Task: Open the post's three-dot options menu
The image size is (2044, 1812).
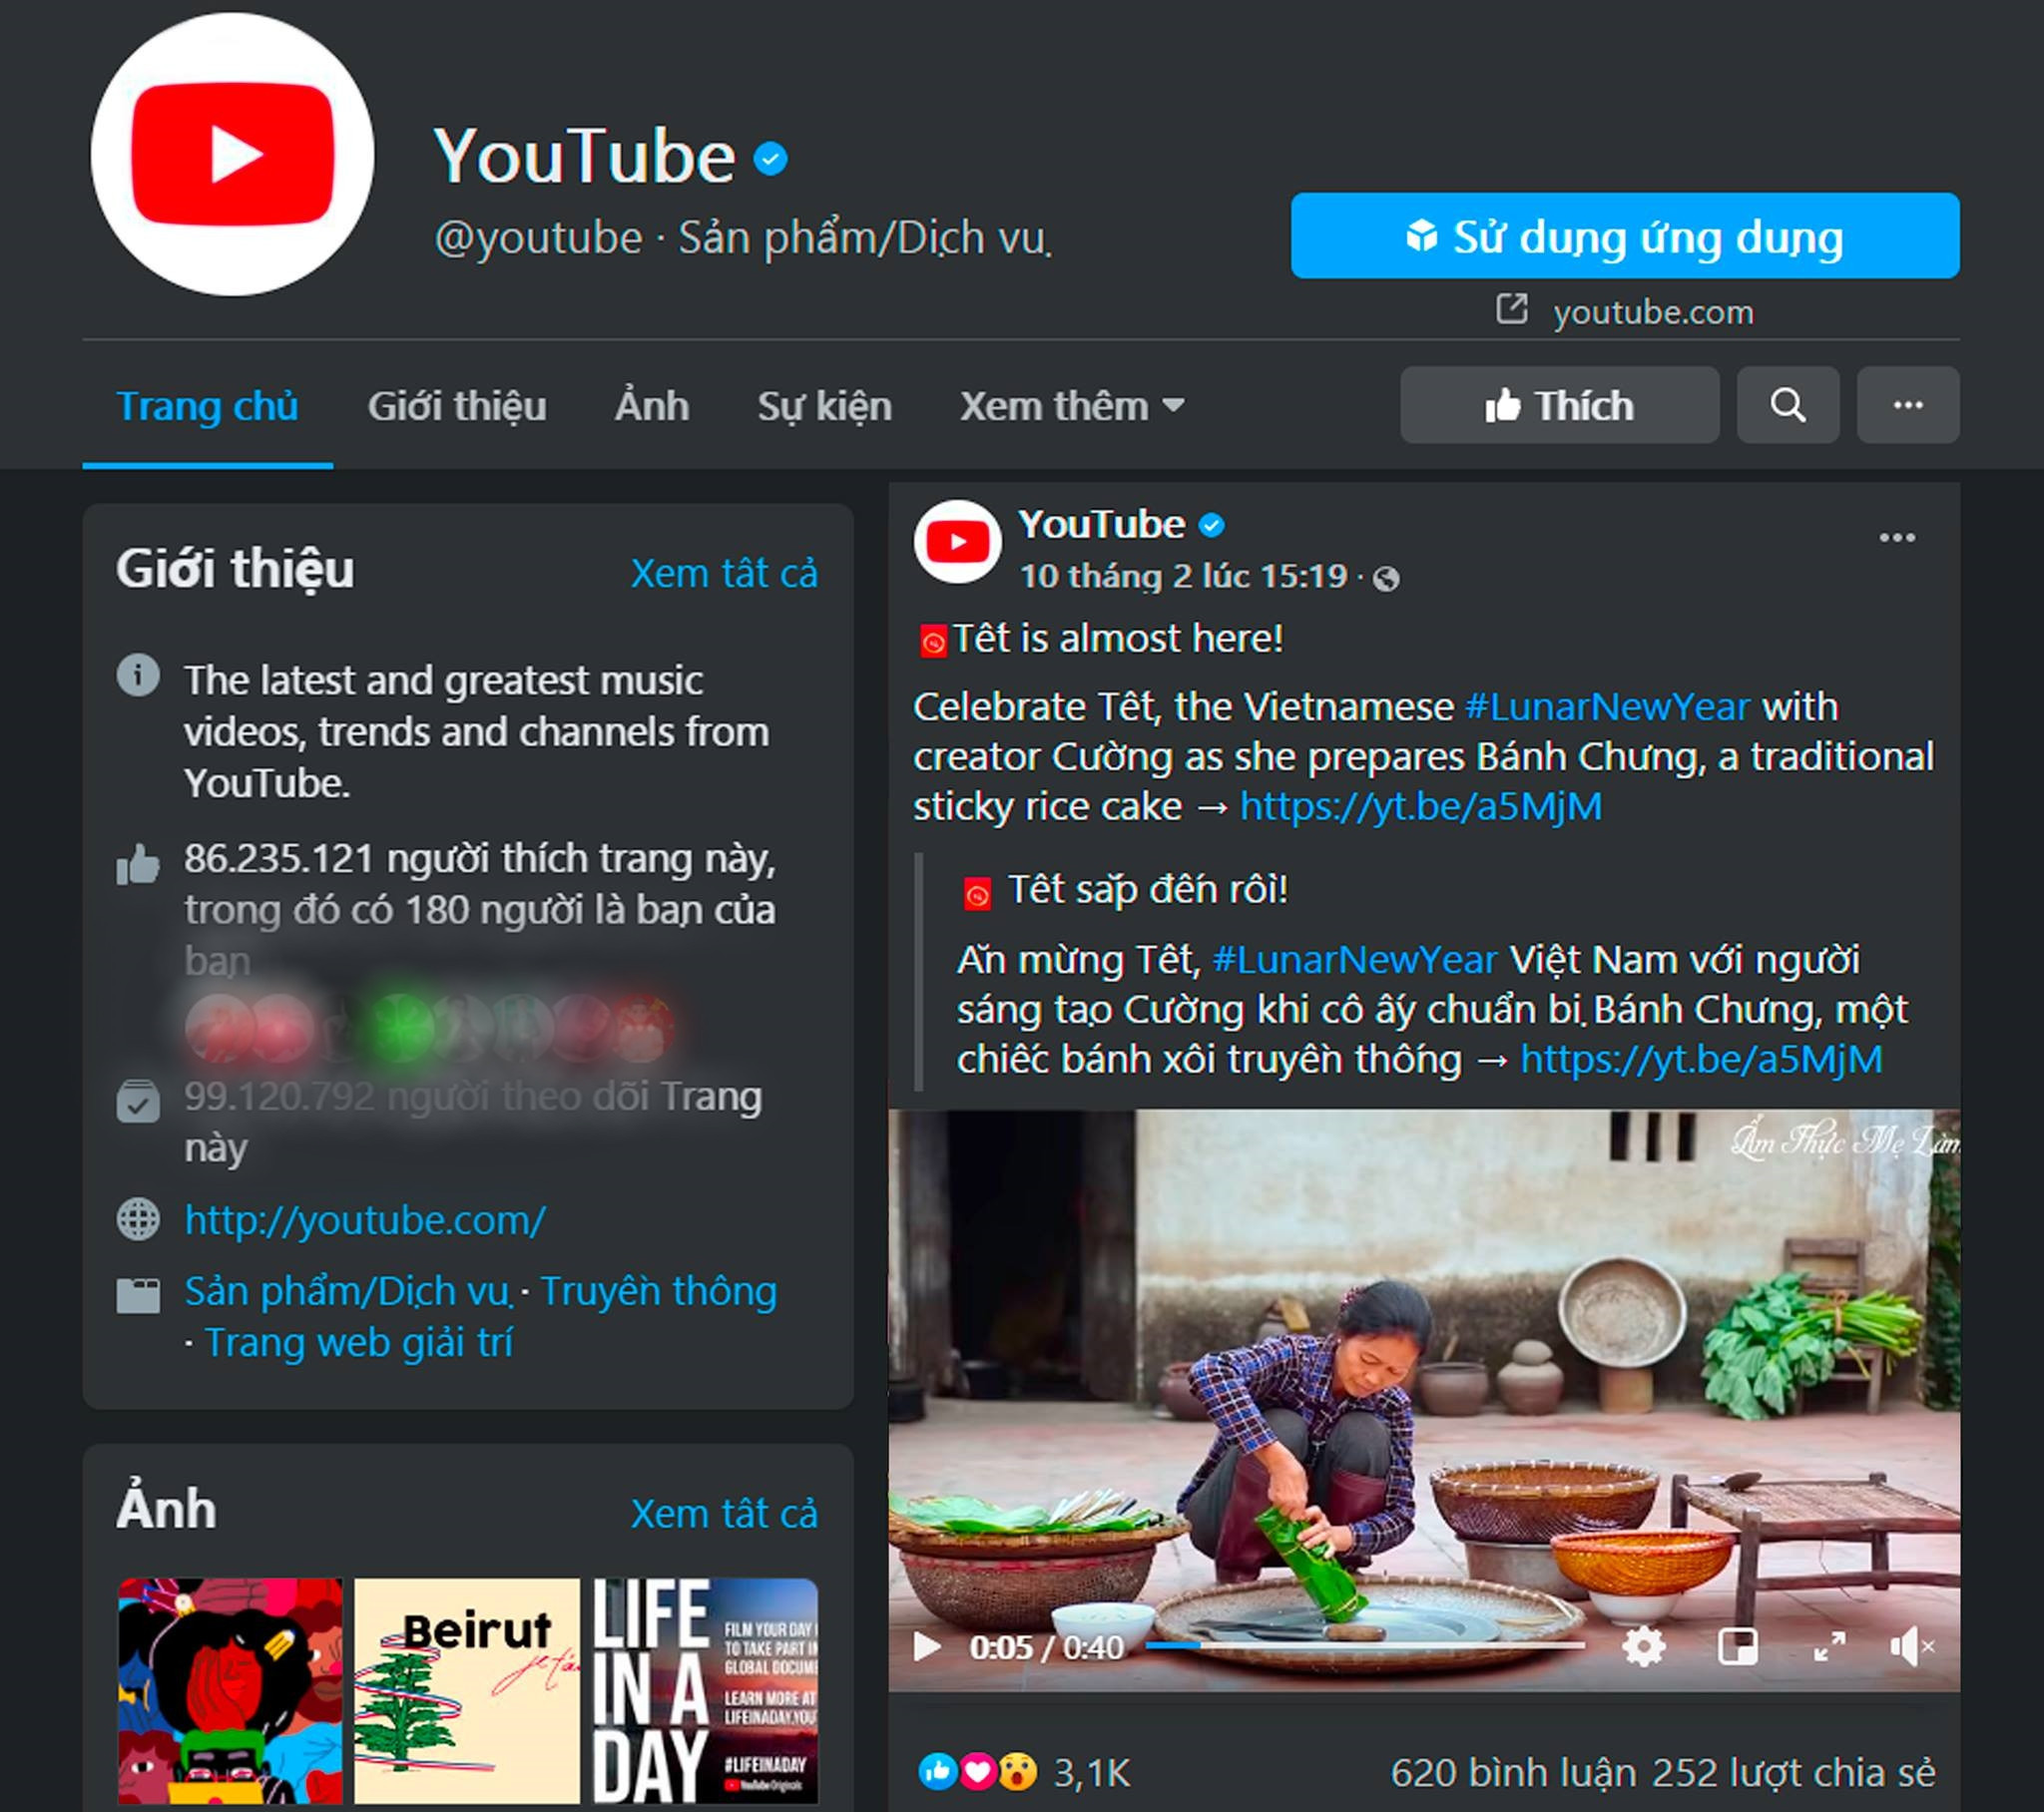Action: [x=1896, y=538]
